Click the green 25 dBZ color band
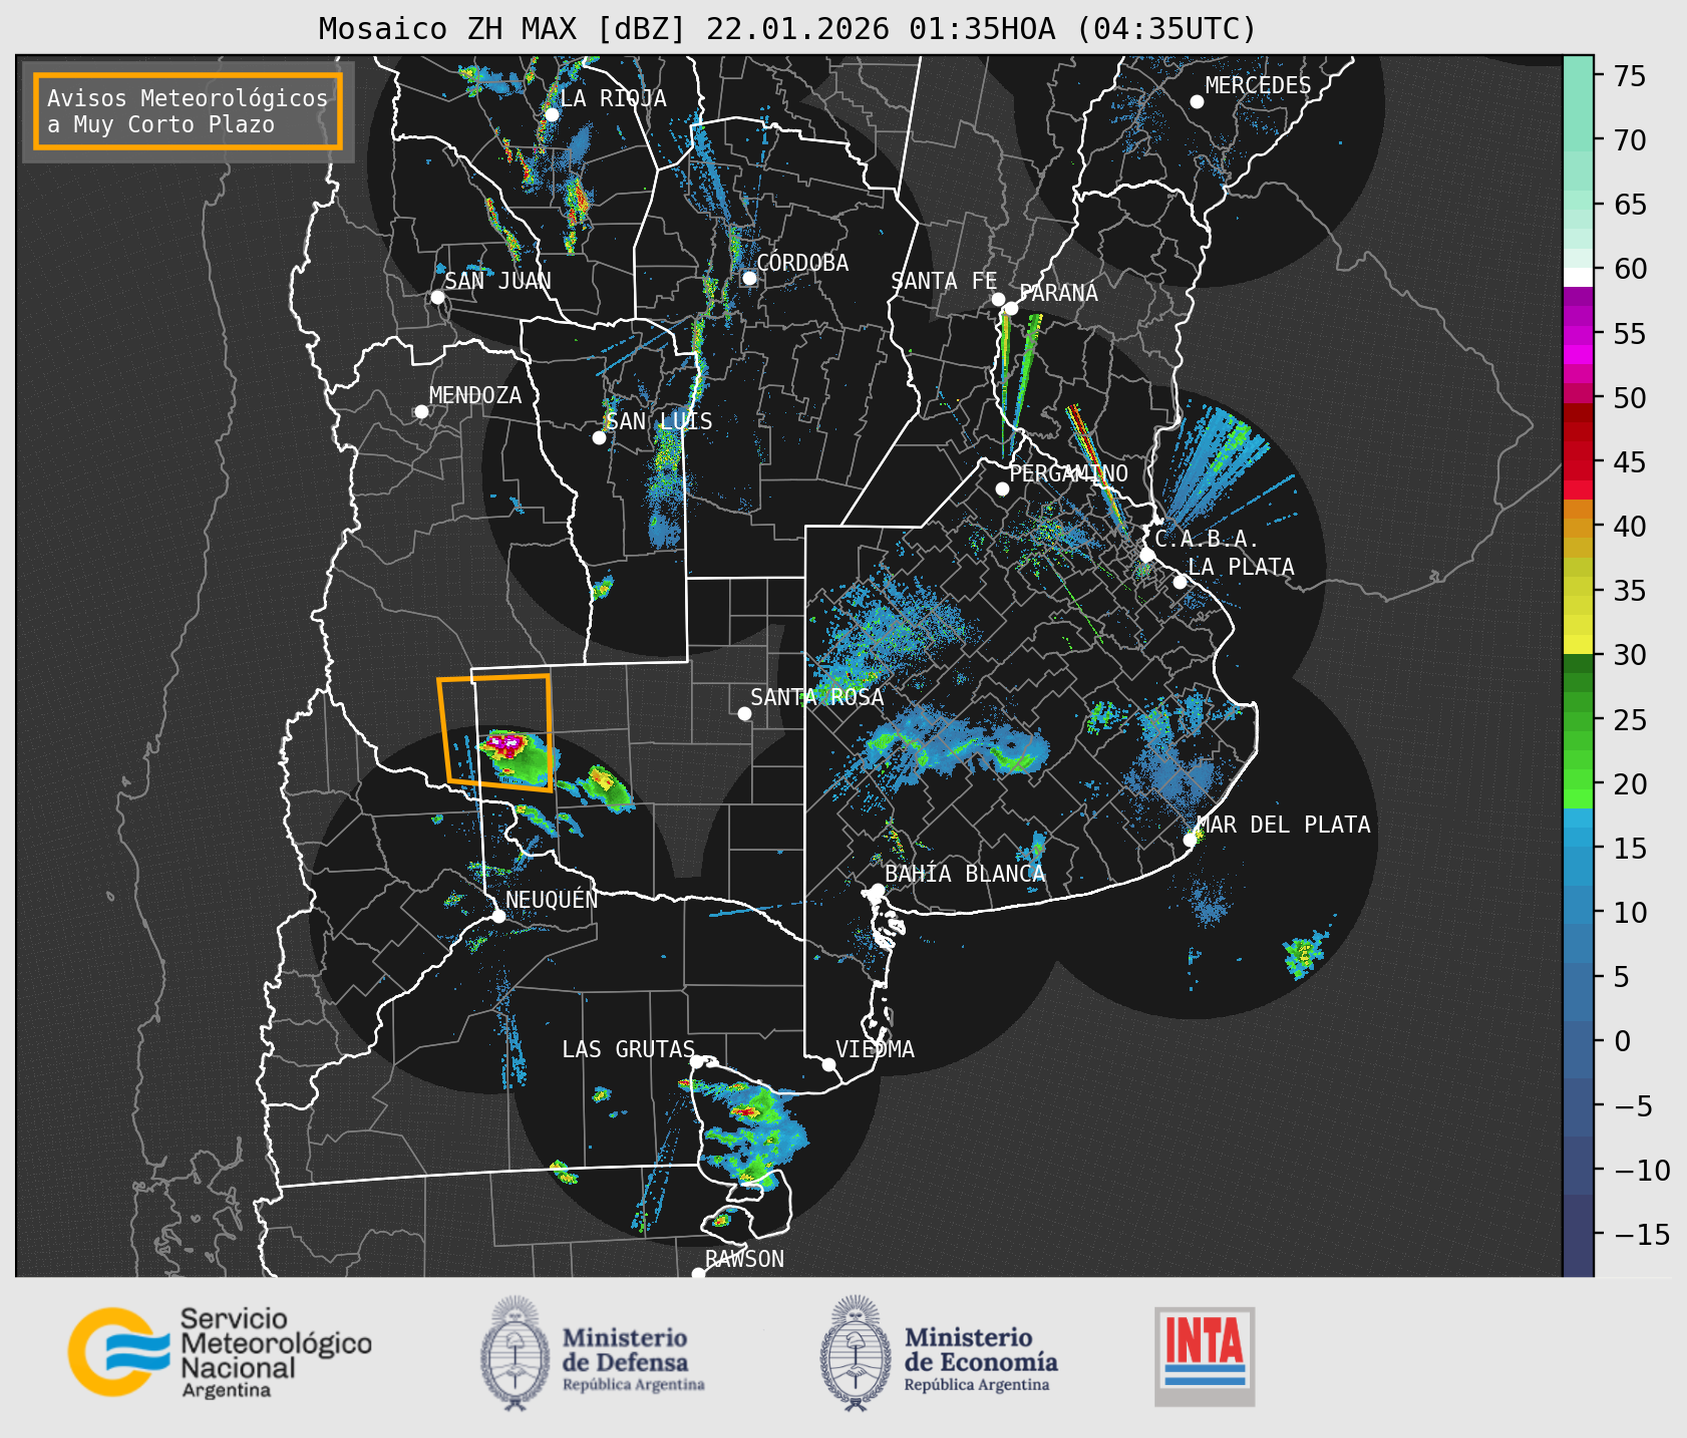Image resolution: width=1687 pixels, height=1438 pixels. (1578, 720)
